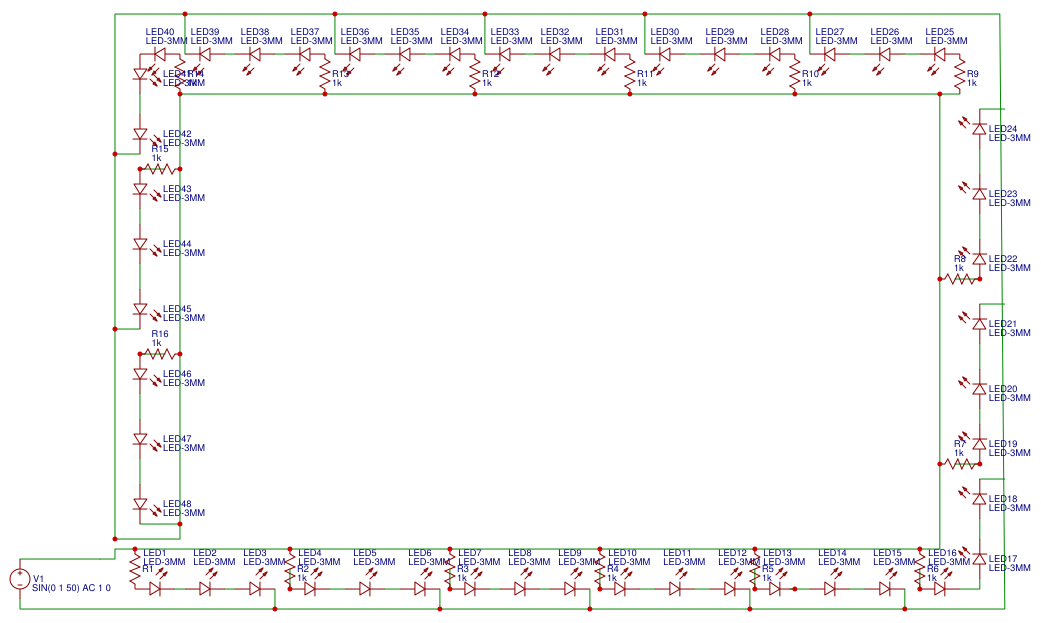
Task: Select the LED22 diode symbol
Action: click(x=979, y=258)
